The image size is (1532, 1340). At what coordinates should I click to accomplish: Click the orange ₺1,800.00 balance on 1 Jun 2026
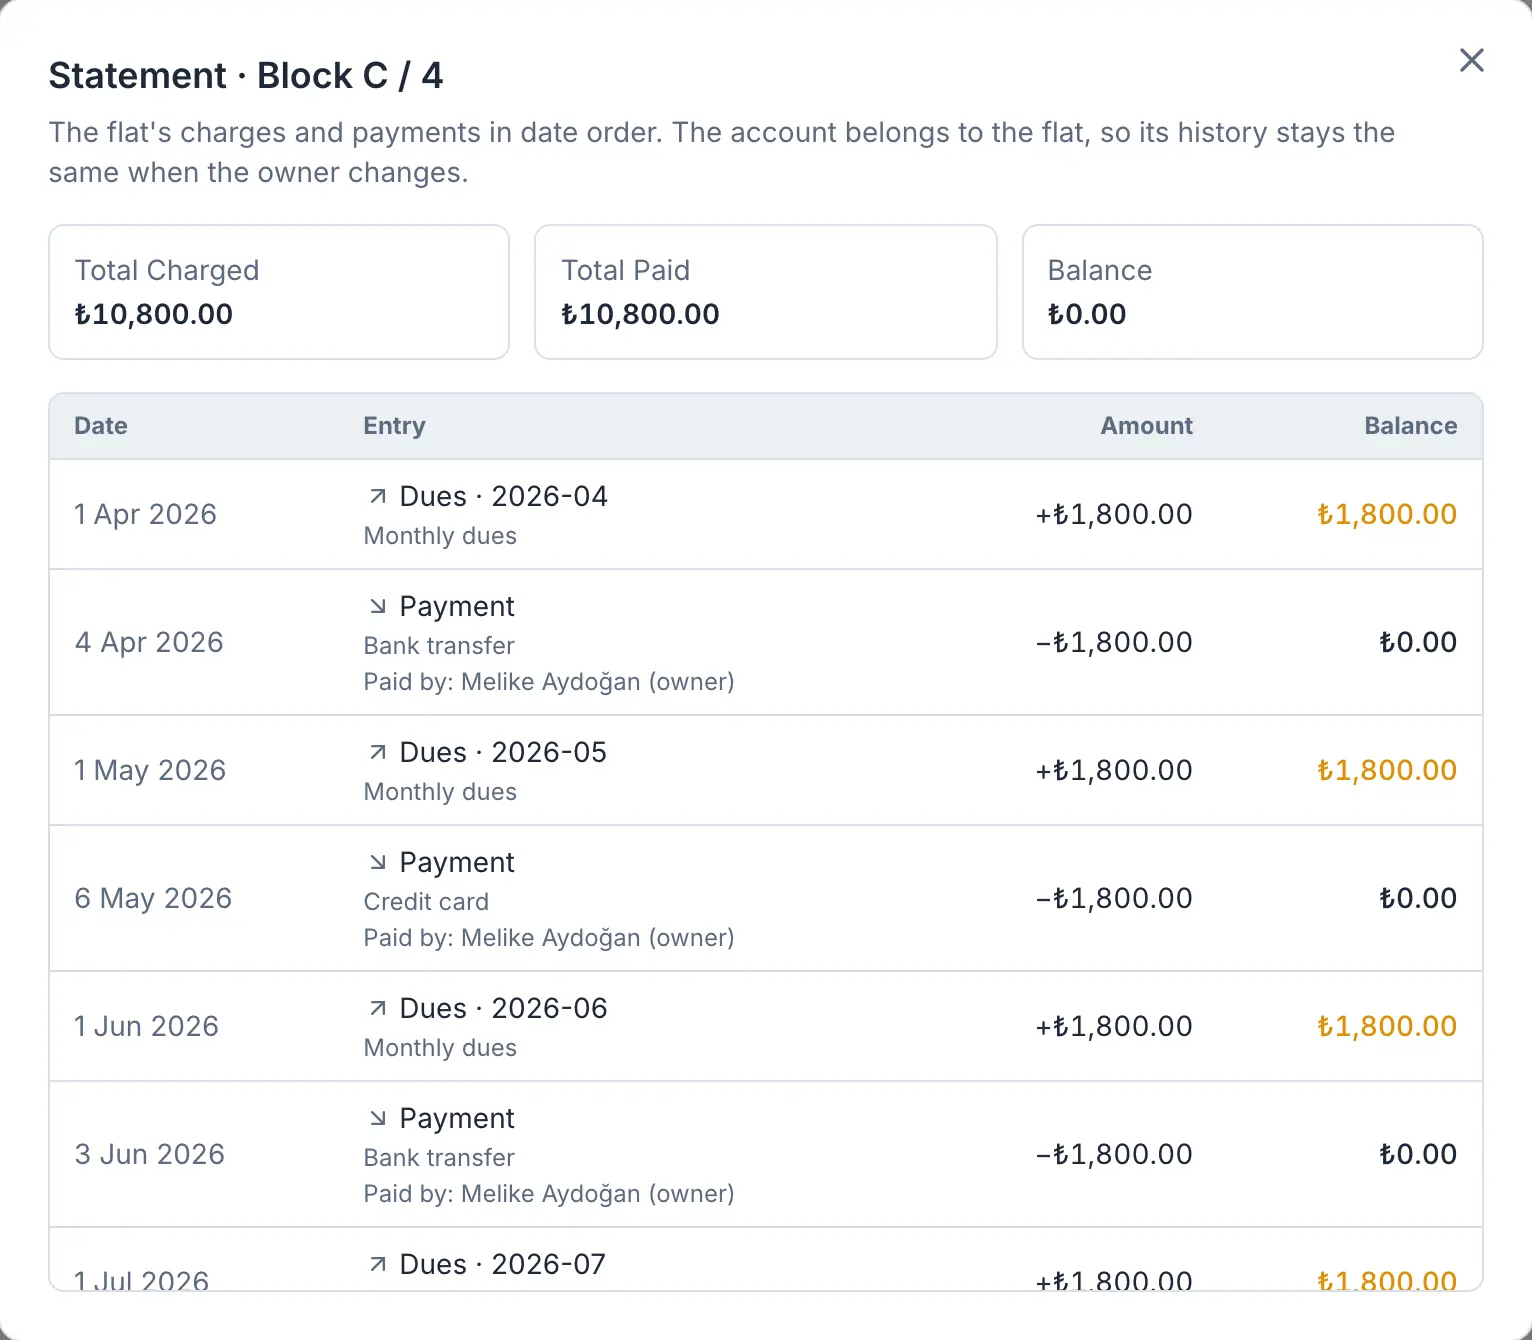(x=1387, y=1026)
